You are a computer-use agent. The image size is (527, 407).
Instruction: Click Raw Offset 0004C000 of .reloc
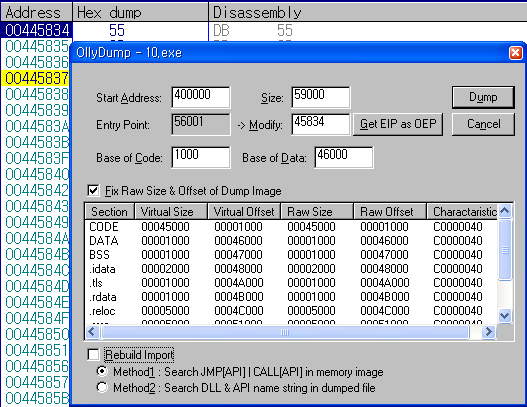coord(384,311)
